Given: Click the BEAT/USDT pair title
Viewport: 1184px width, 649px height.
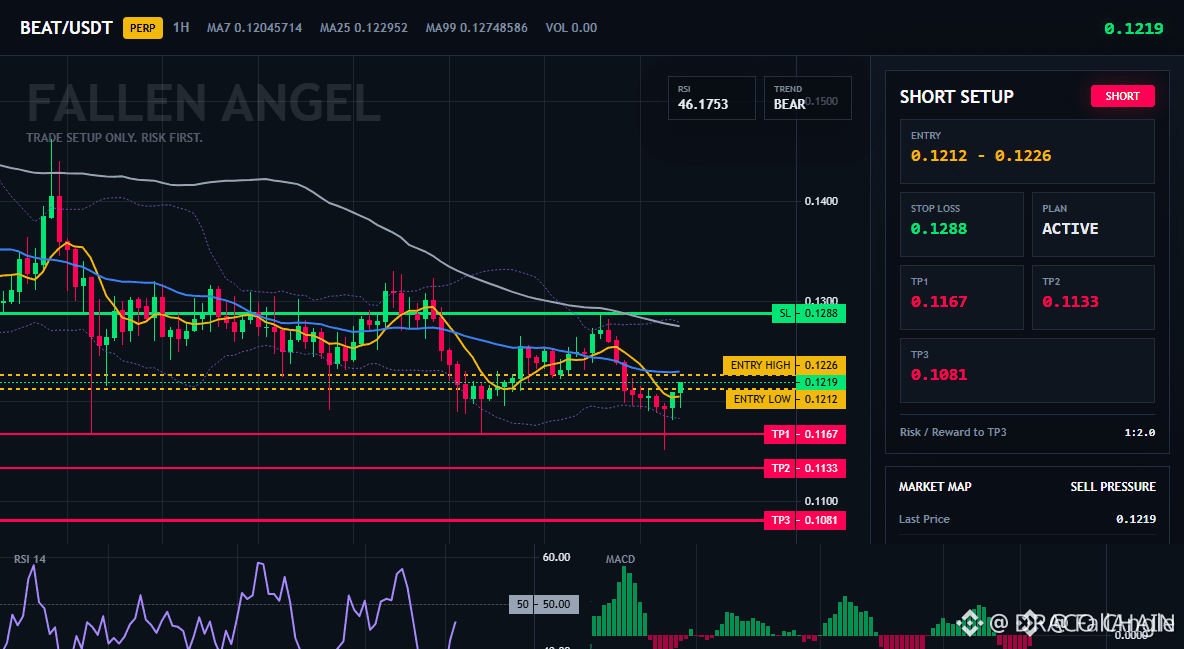Looking at the screenshot, I should click(66, 28).
